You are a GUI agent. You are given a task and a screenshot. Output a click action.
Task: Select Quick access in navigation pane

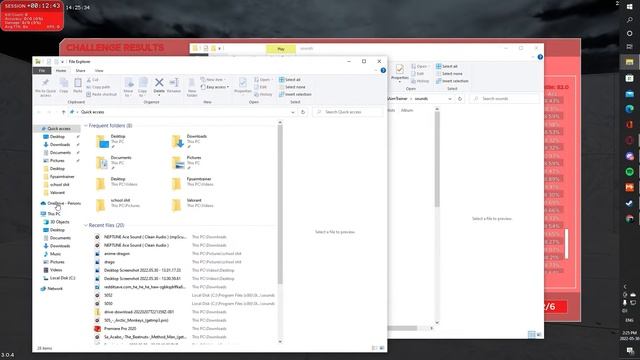58,129
